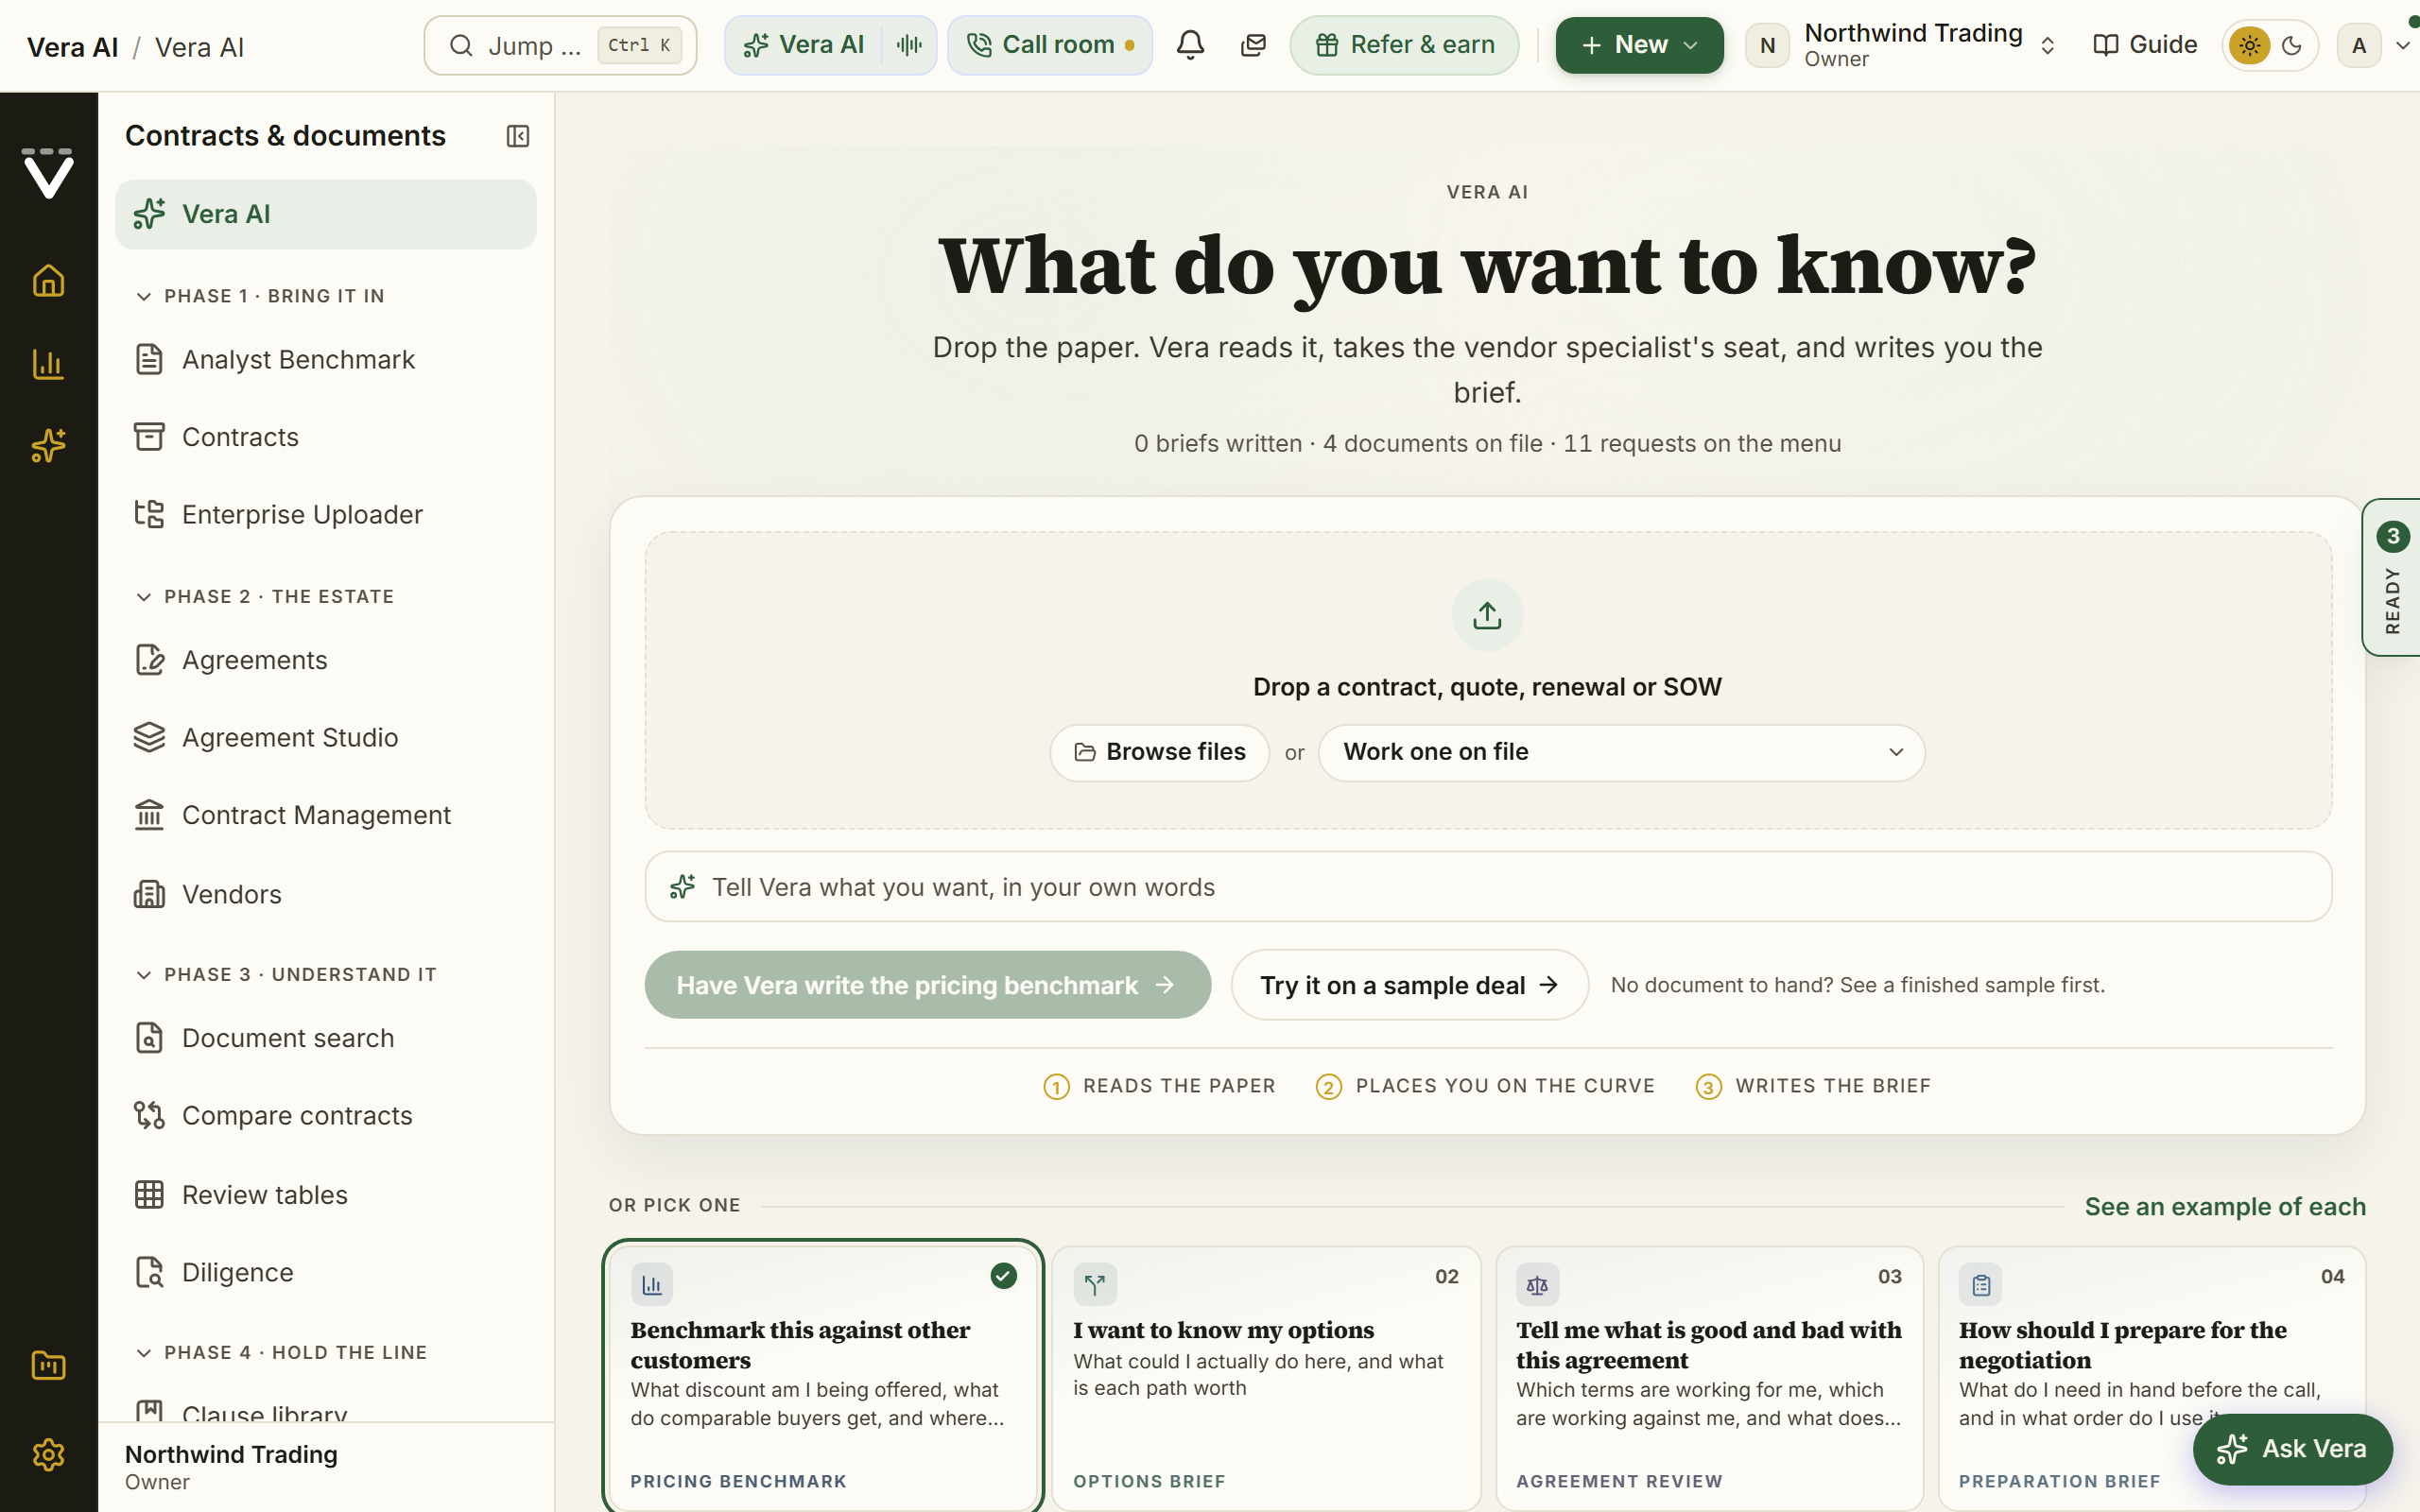Image resolution: width=2420 pixels, height=1512 pixels.
Task: Go to Diligence
Action: tap(326, 1273)
